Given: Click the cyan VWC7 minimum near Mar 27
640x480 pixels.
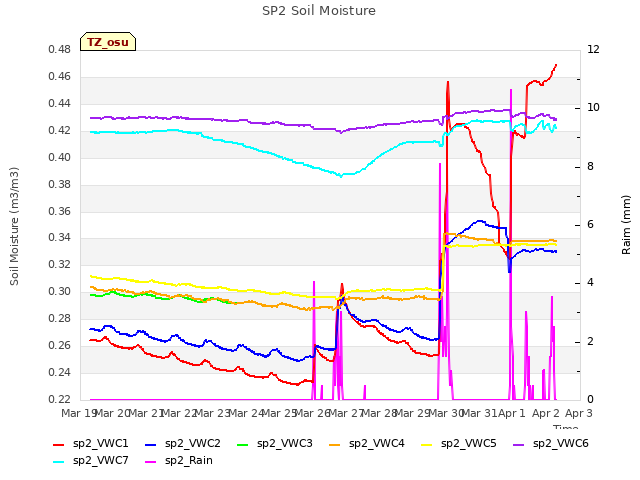Looking at the screenshot, I should (x=341, y=176).
